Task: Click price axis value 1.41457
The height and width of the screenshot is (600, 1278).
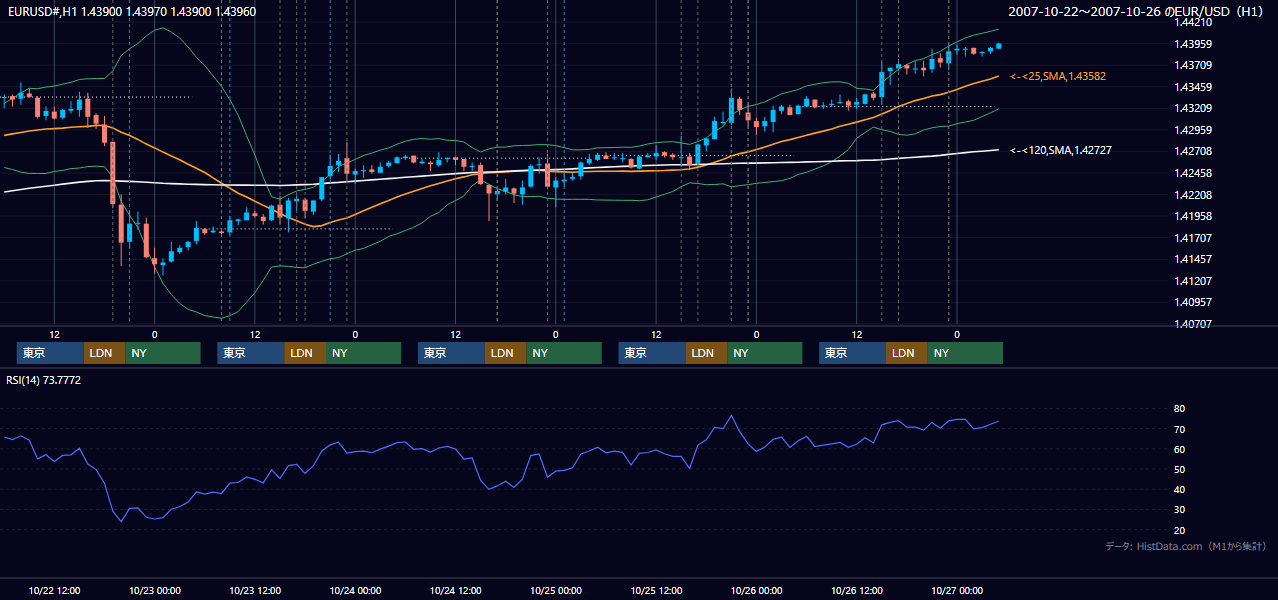Action: [x=1192, y=259]
